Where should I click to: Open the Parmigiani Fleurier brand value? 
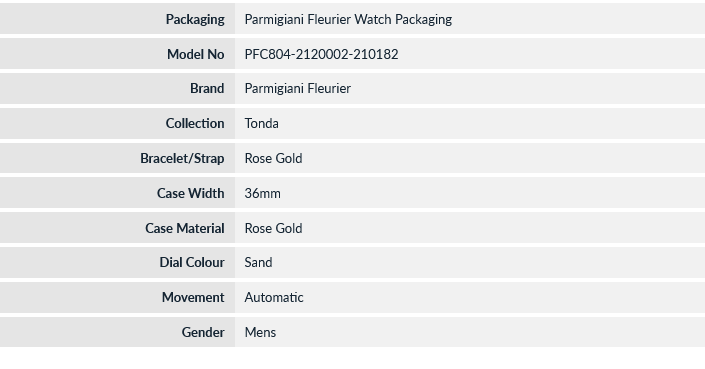[x=297, y=89]
